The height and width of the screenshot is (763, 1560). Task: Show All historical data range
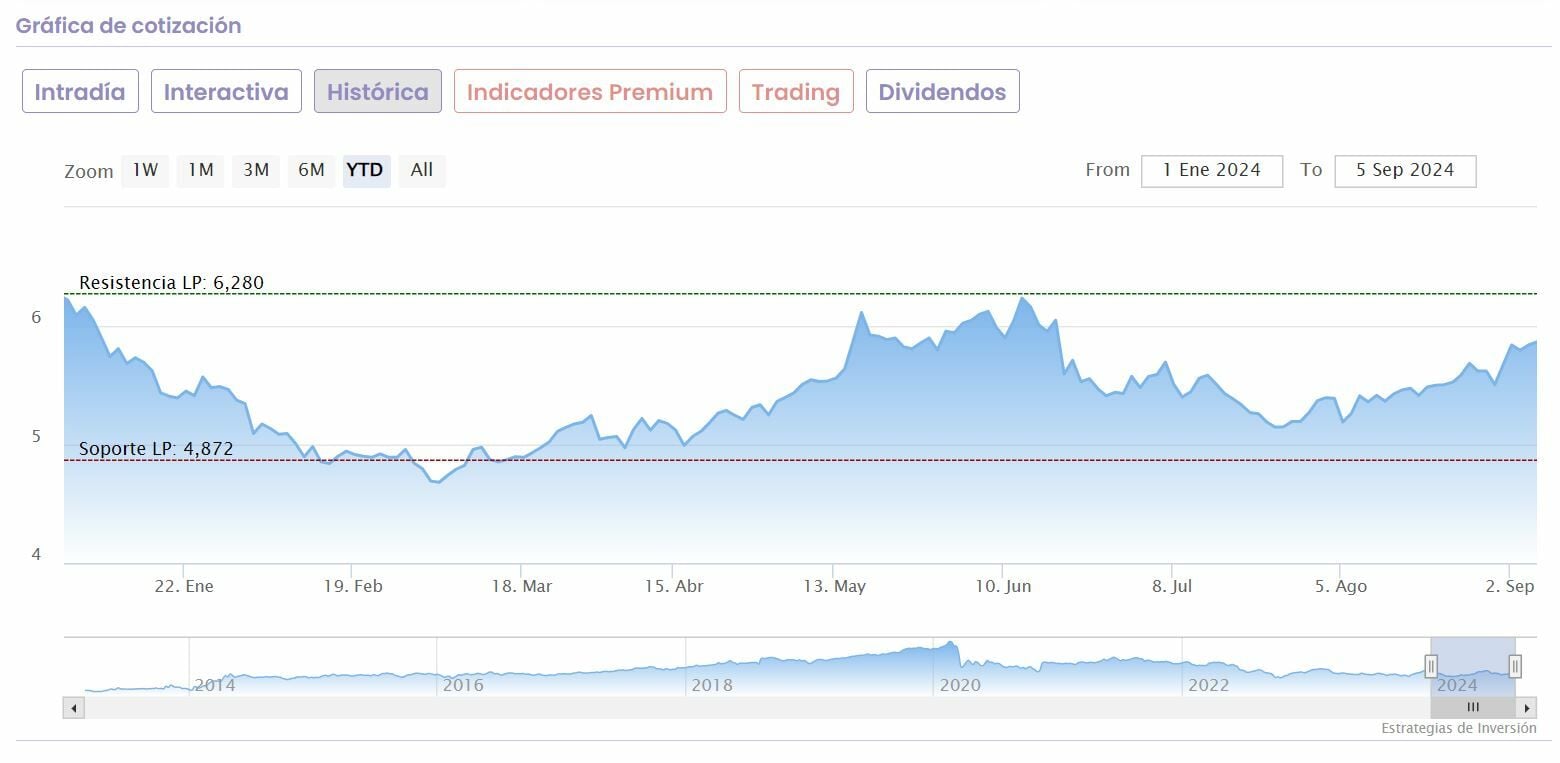pyautogui.click(x=422, y=170)
